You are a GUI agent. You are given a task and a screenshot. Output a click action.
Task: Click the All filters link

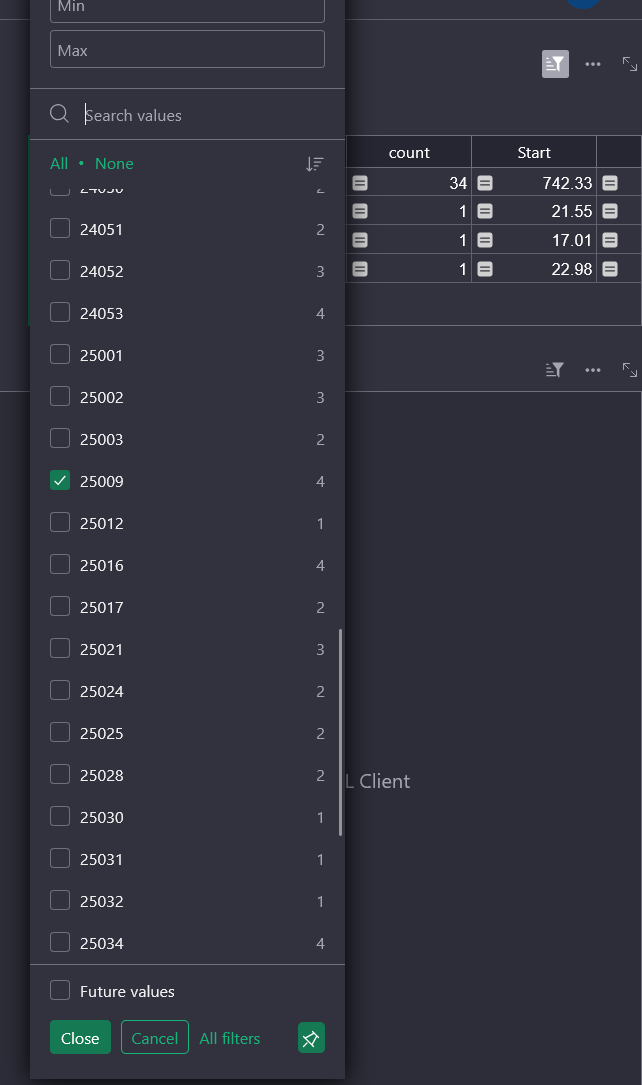click(230, 1038)
